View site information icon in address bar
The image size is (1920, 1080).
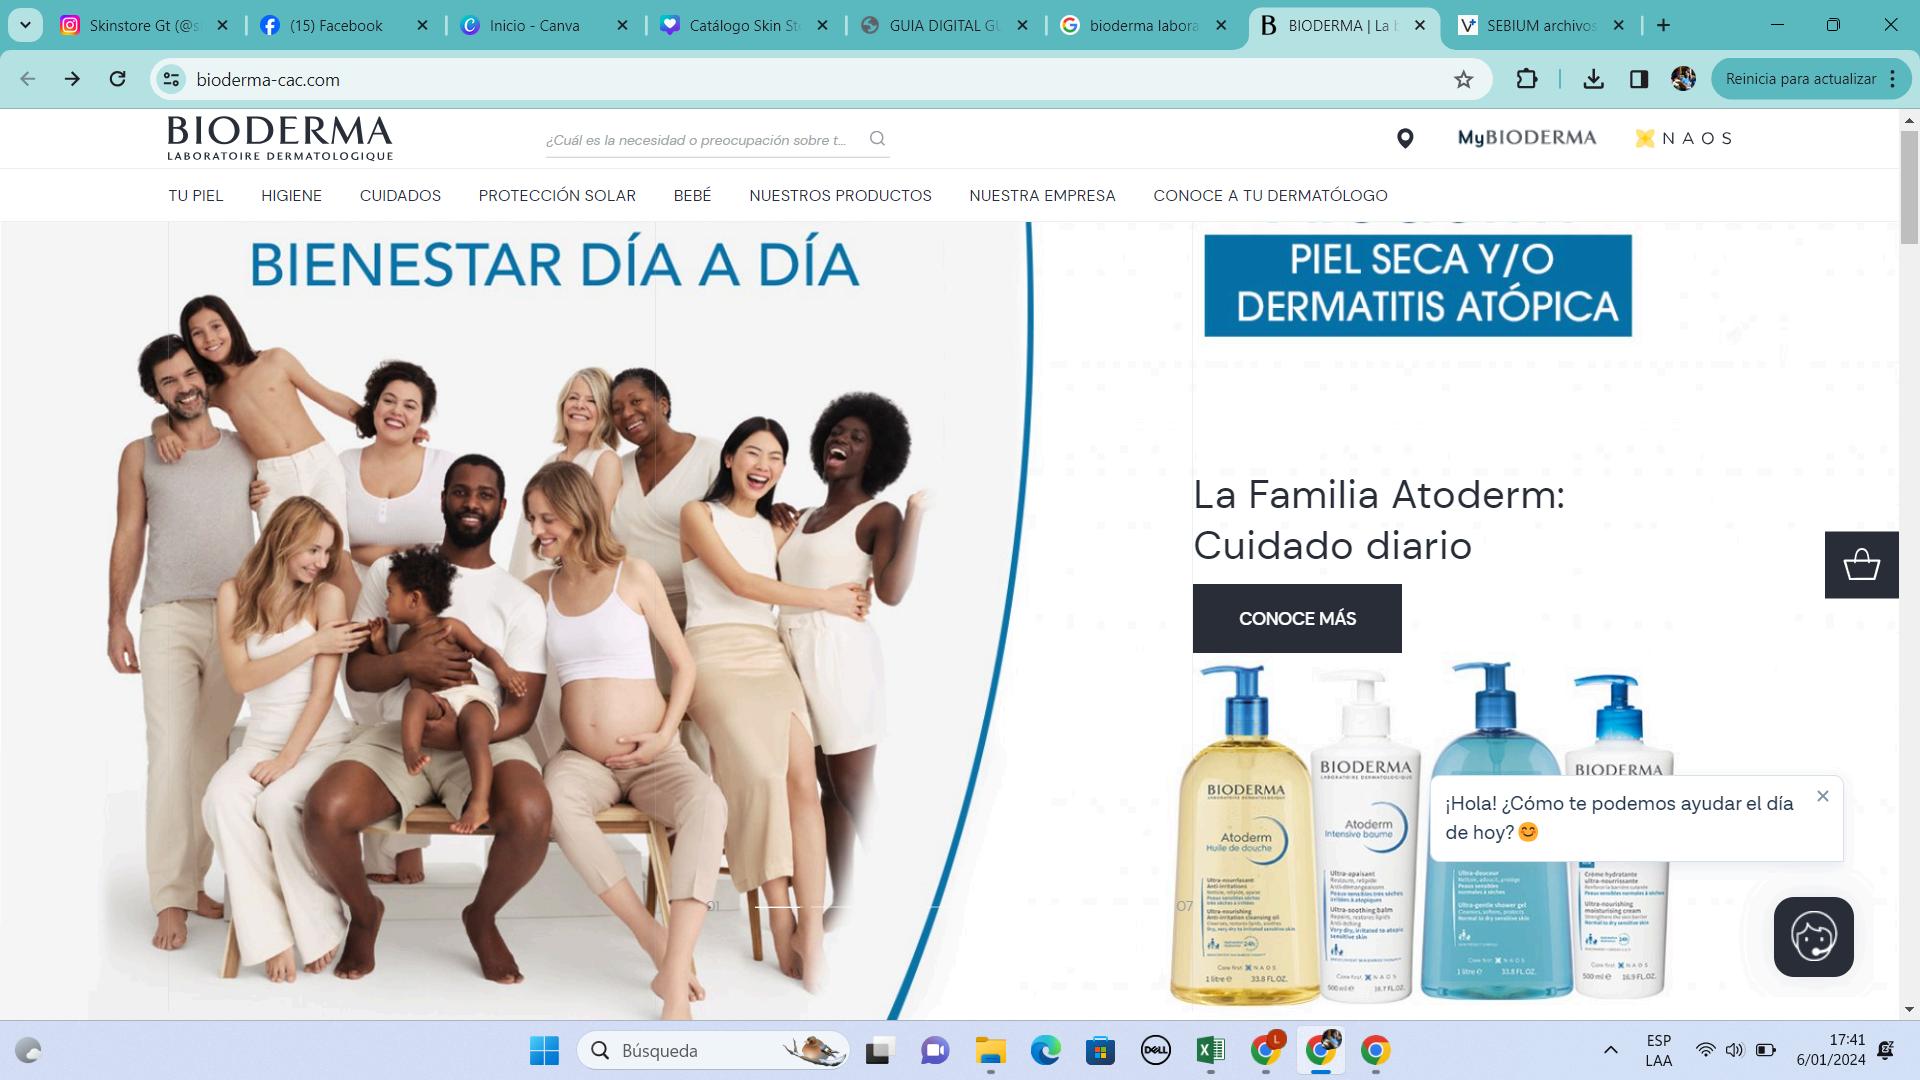pyautogui.click(x=171, y=79)
